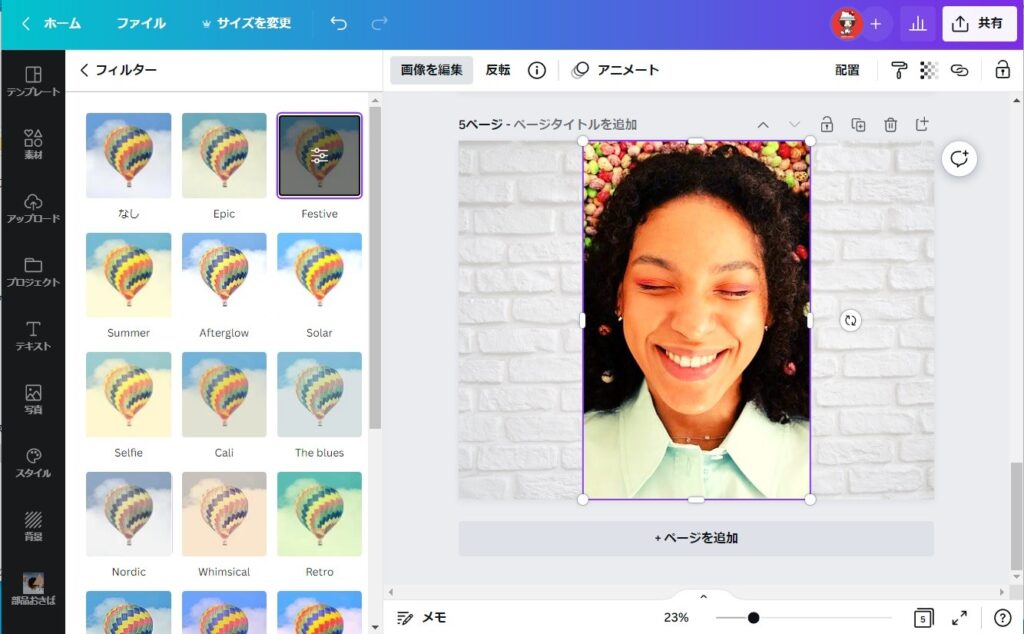Click the filter panel vertical scrollbar

pyautogui.click(x=375, y=268)
